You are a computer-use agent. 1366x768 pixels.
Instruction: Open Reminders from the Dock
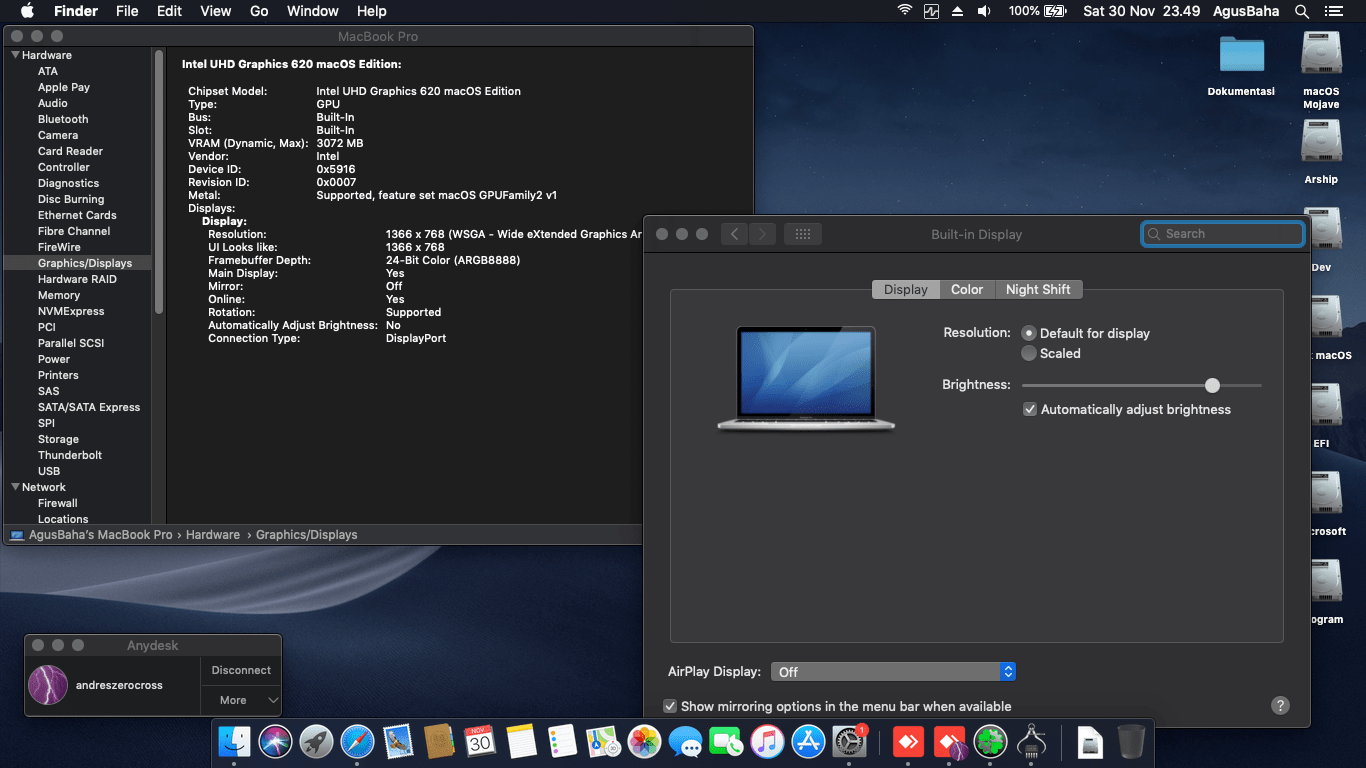[563, 742]
